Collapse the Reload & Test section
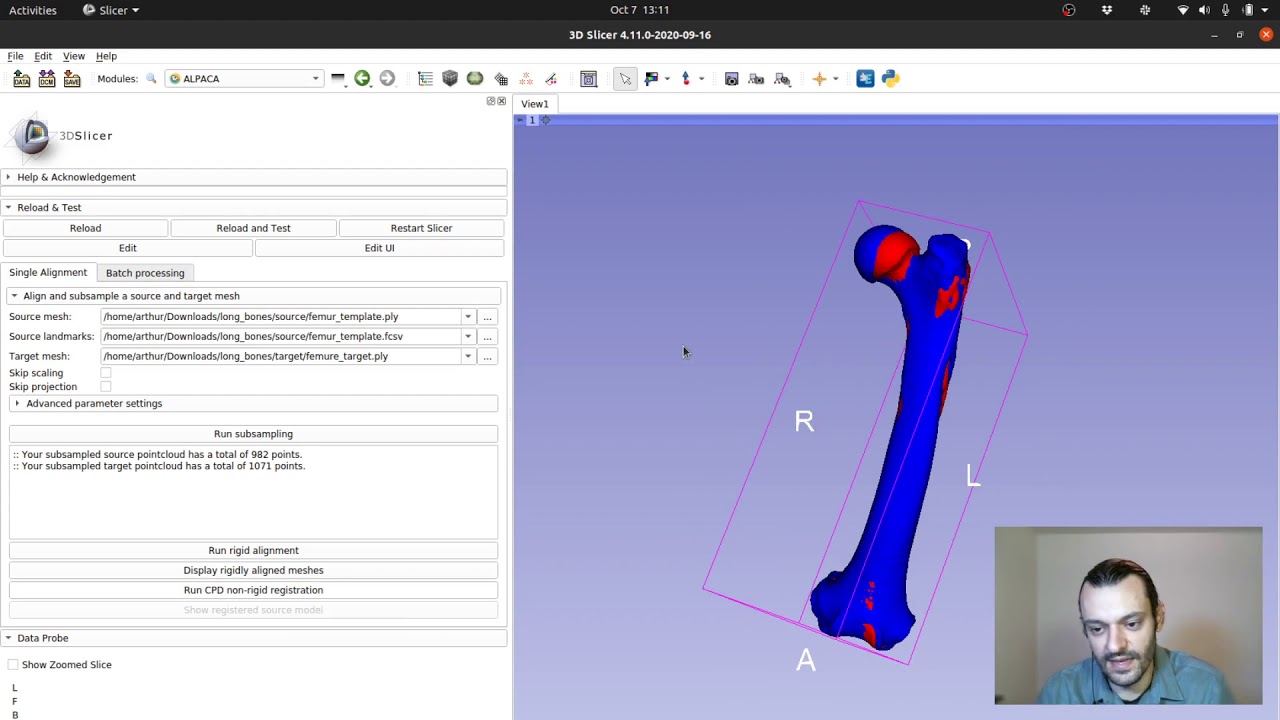1280x720 pixels. (254, 208)
